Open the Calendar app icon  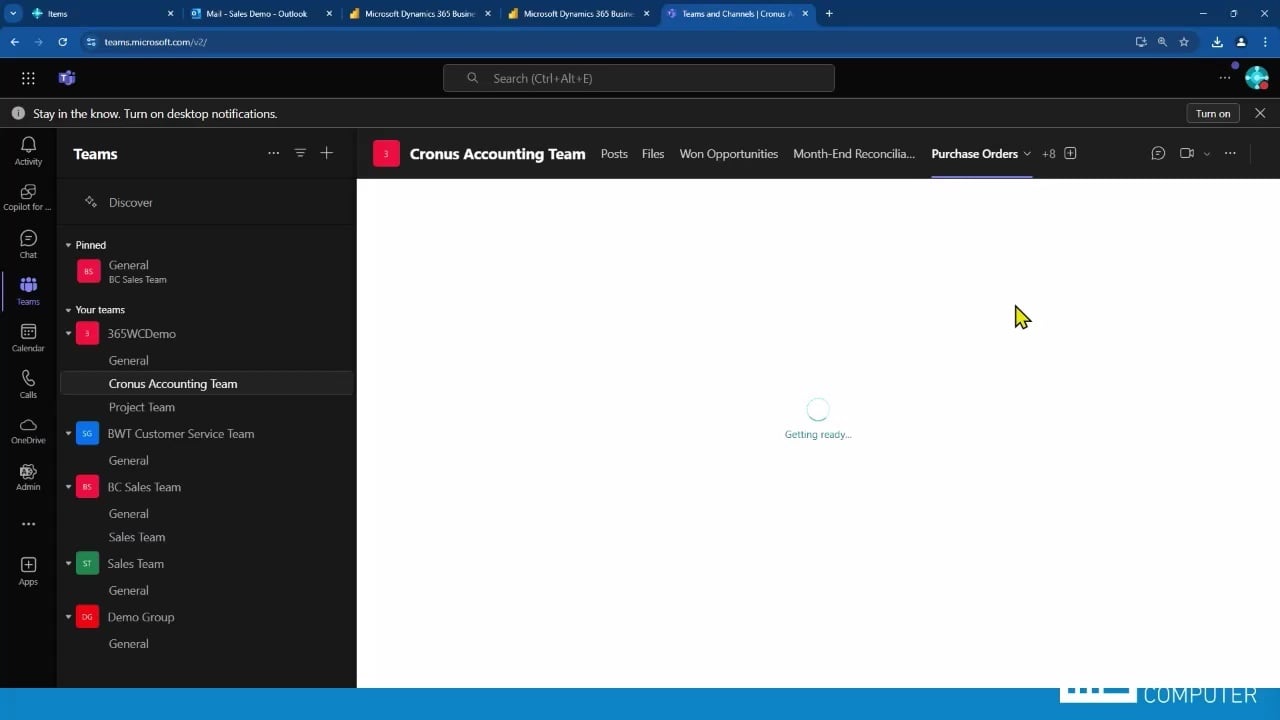click(x=28, y=337)
